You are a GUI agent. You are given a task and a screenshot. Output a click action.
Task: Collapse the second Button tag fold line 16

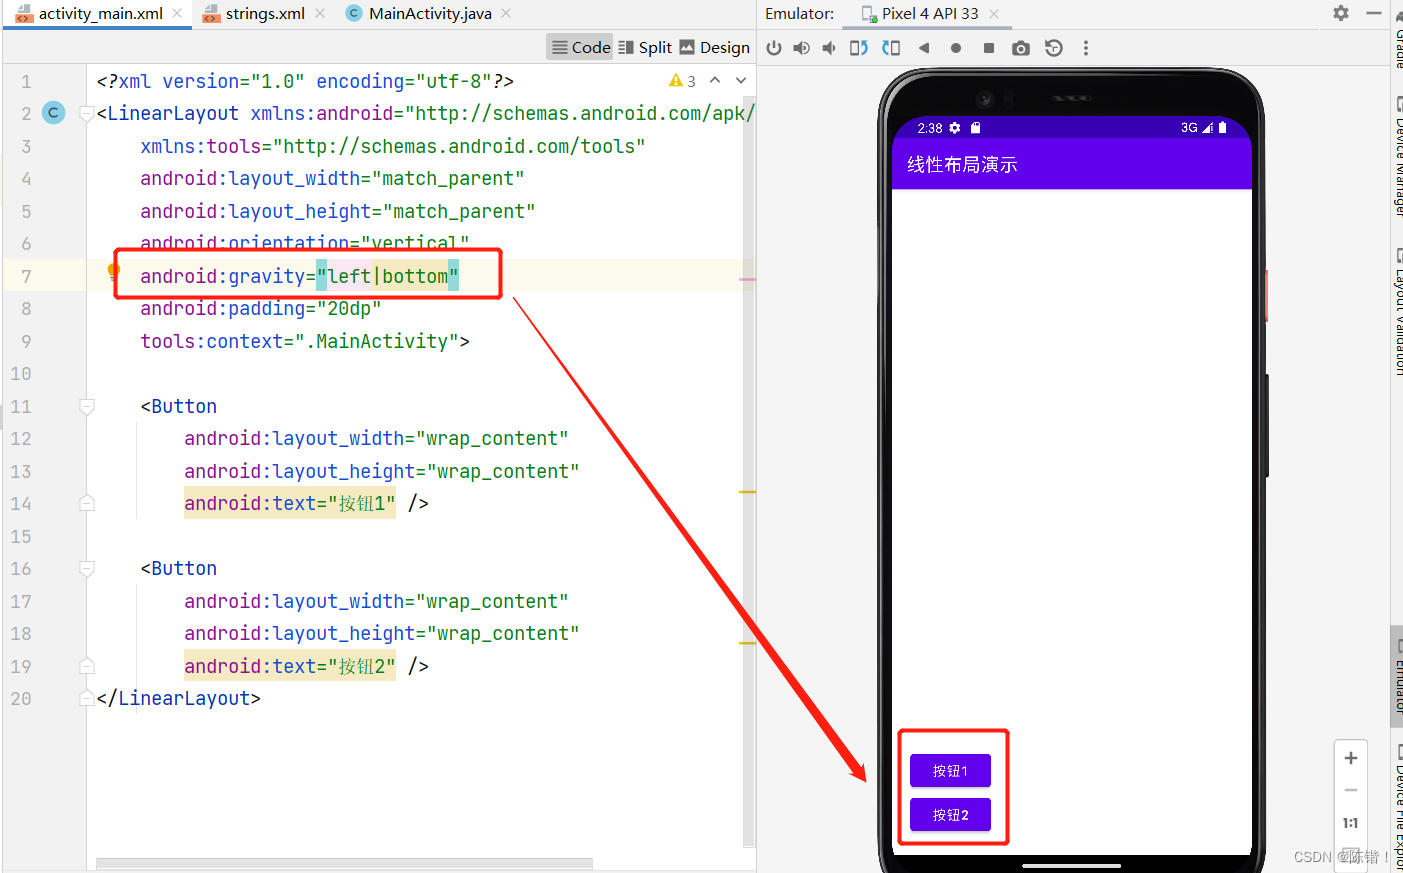(x=87, y=568)
